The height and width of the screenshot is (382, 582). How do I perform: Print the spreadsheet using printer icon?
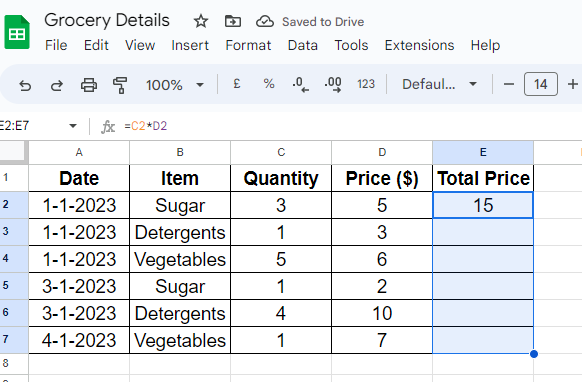pyautogui.click(x=89, y=85)
